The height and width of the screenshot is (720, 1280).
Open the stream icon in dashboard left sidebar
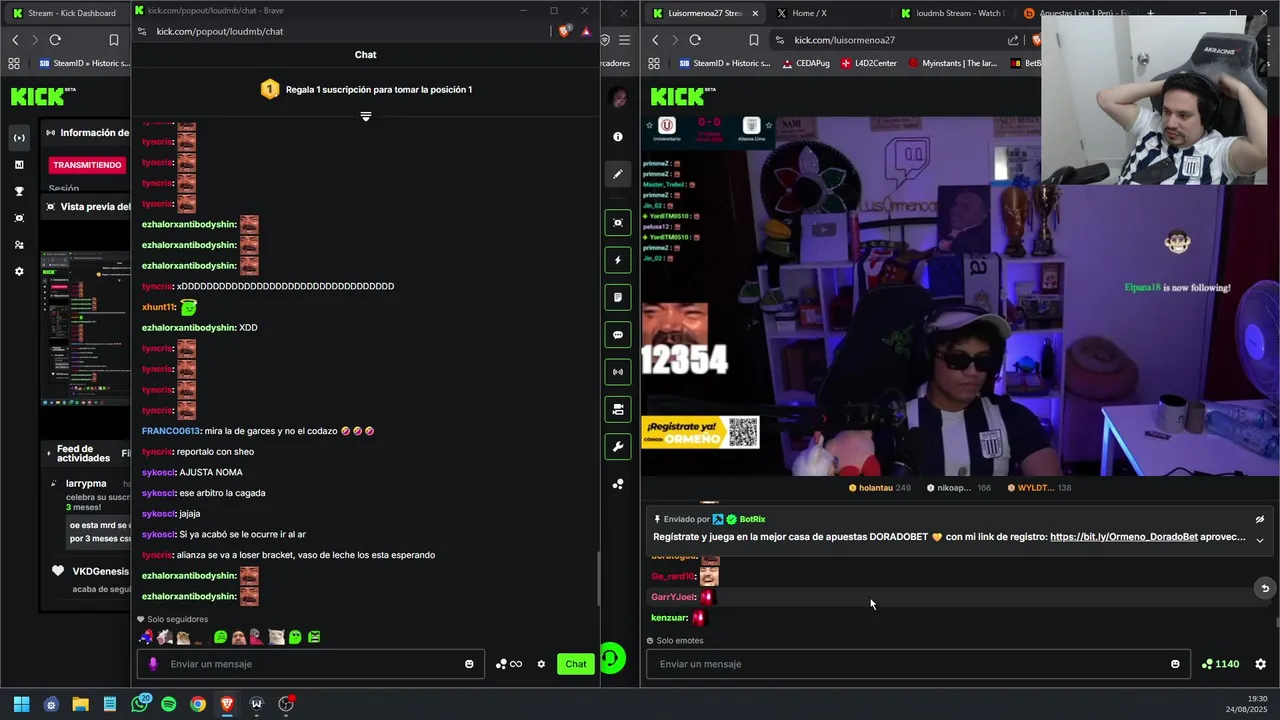coord(19,138)
